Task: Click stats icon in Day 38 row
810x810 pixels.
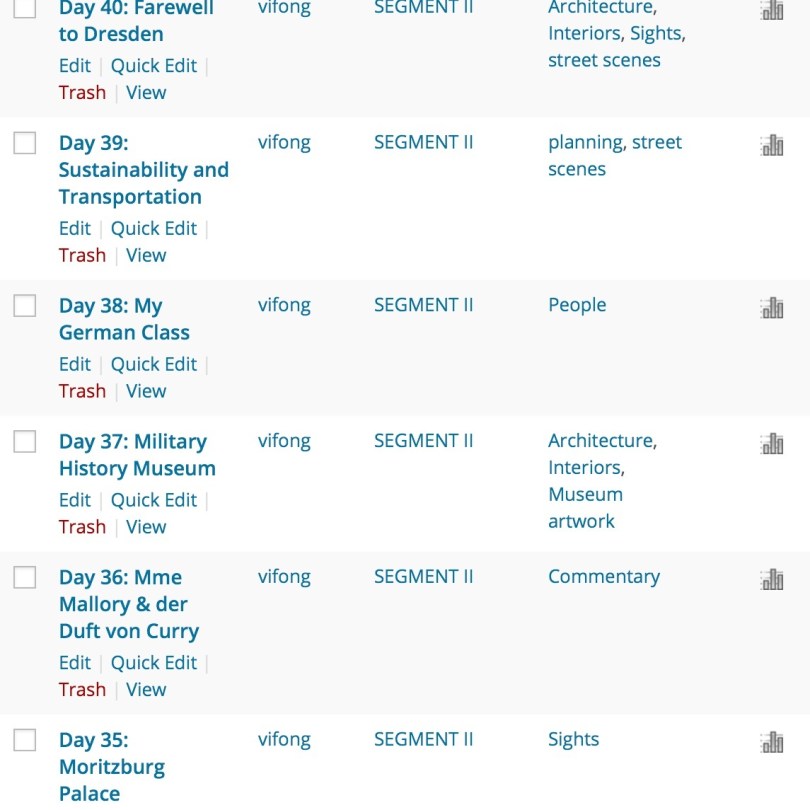Action: click(771, 308)
